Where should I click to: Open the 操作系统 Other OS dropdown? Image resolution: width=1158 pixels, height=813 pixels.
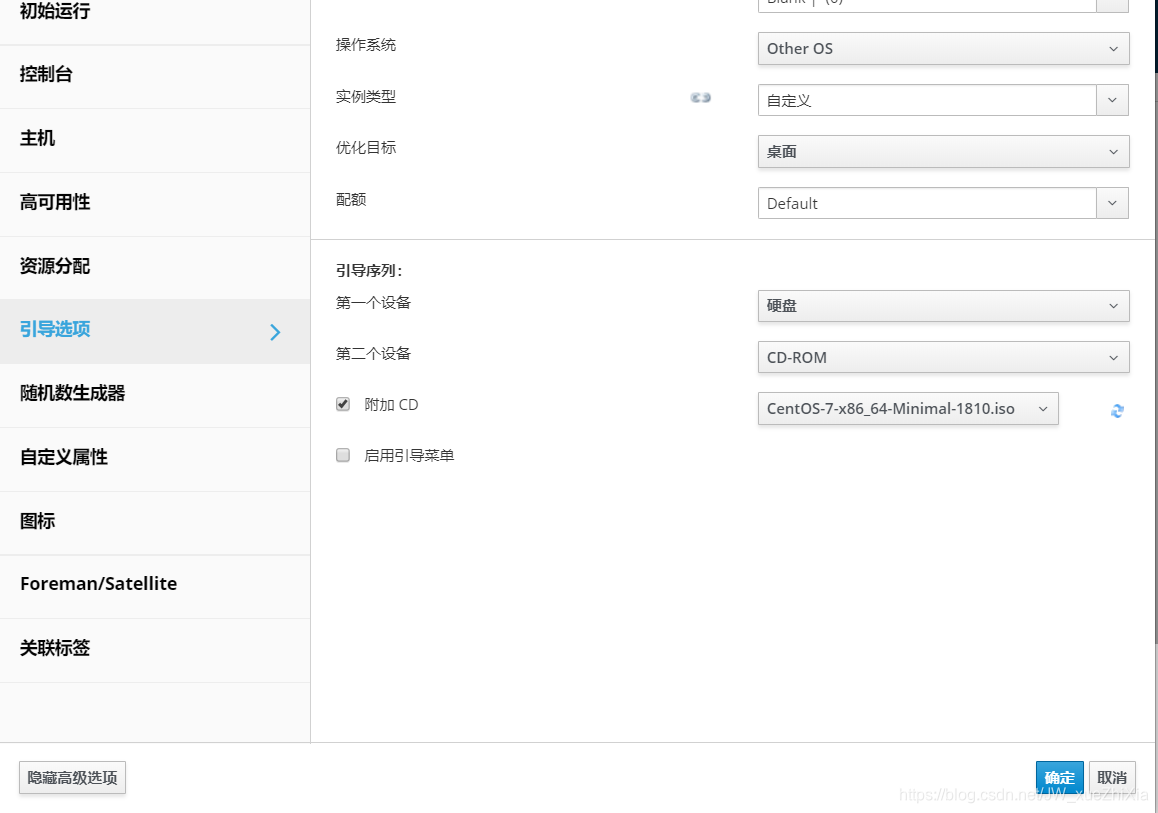tap(943, 49)
